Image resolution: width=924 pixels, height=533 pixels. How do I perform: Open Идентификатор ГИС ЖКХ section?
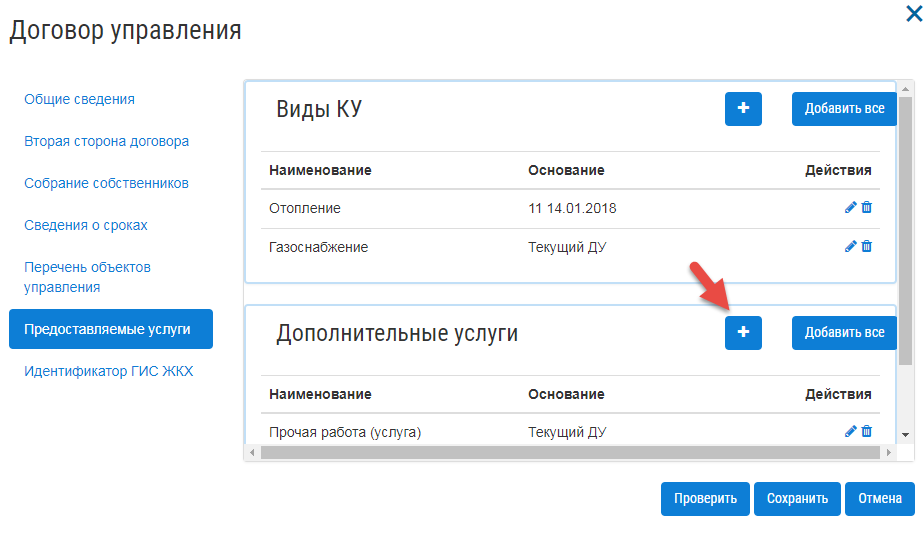(x=109, y=371)
